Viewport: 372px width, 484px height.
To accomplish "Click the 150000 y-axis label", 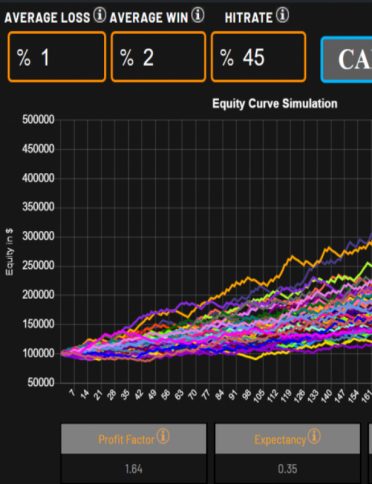I will point(38,324).
